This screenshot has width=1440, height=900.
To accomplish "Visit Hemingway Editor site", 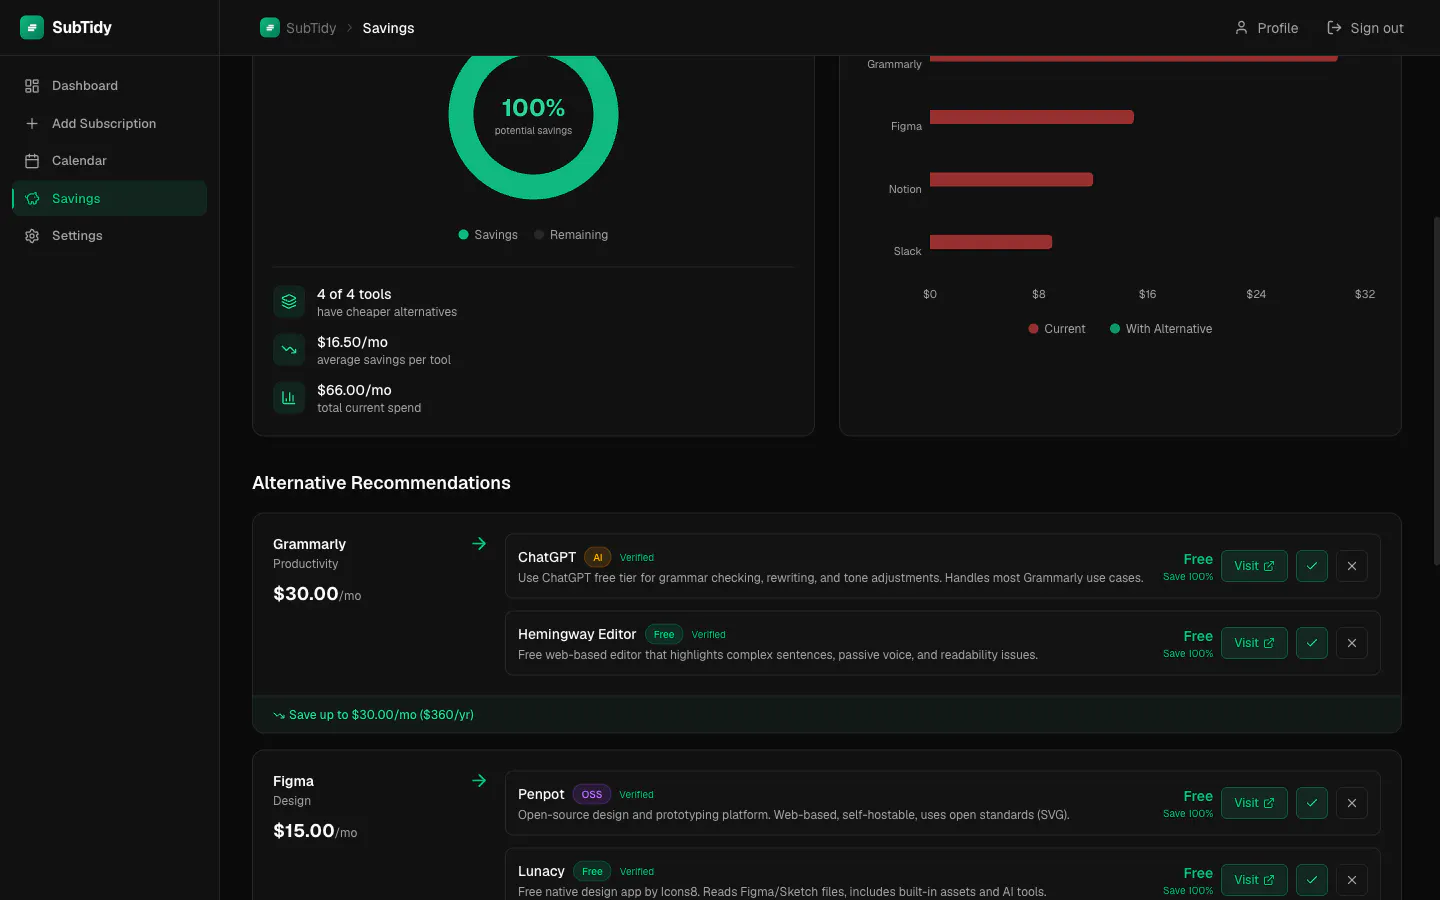I will click(x=1254, y=643).
